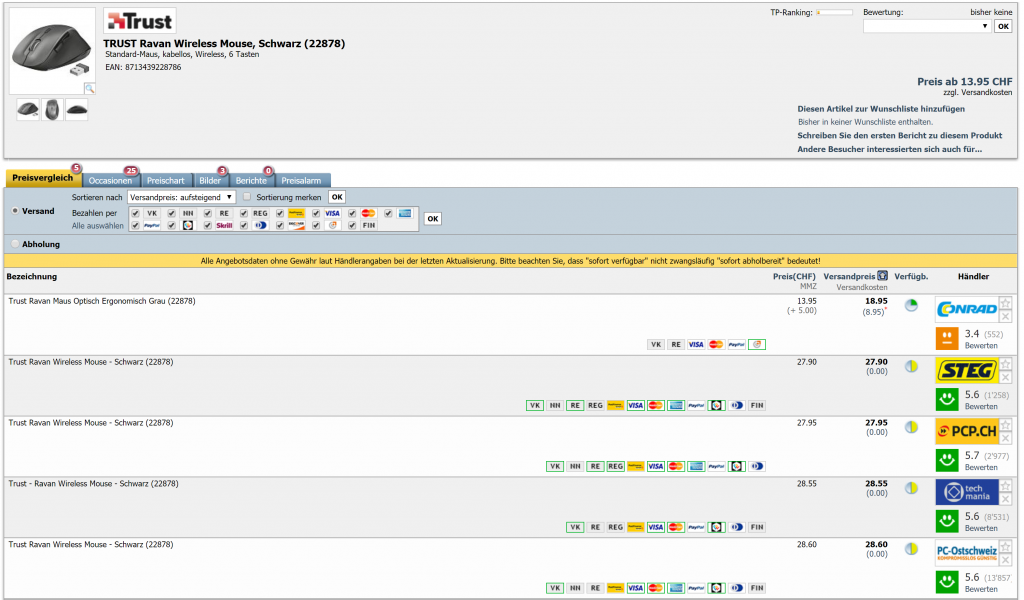Uncheck the Skrill payment filter checkbox
The width and height of the screenshot is (1024, 600).
[x=208, y=226]
